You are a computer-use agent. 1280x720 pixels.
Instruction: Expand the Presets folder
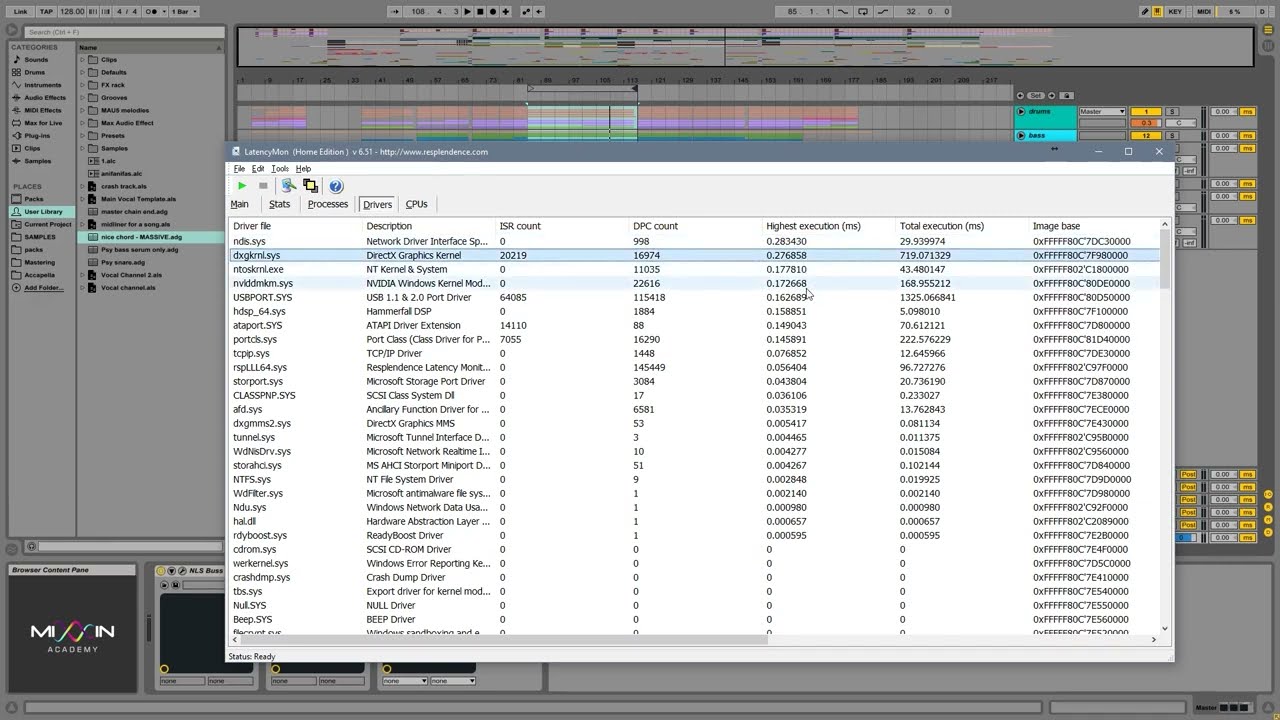(83, 136)
